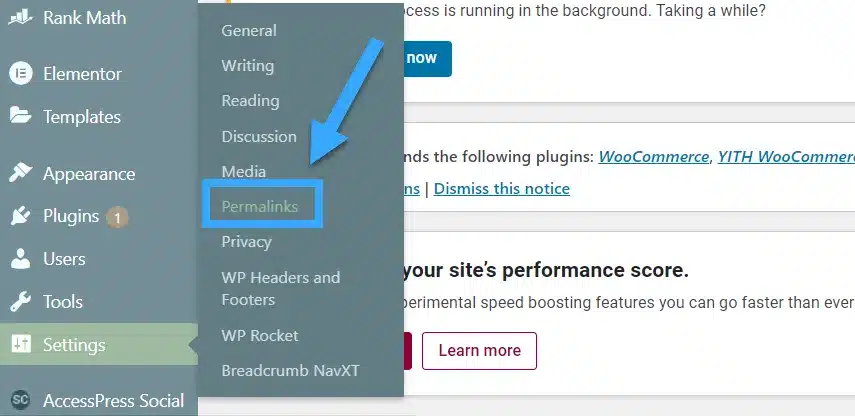This screenshot has height=416, width=855.
Task: Click the Plugins update count badge
Action: [118, 216]
